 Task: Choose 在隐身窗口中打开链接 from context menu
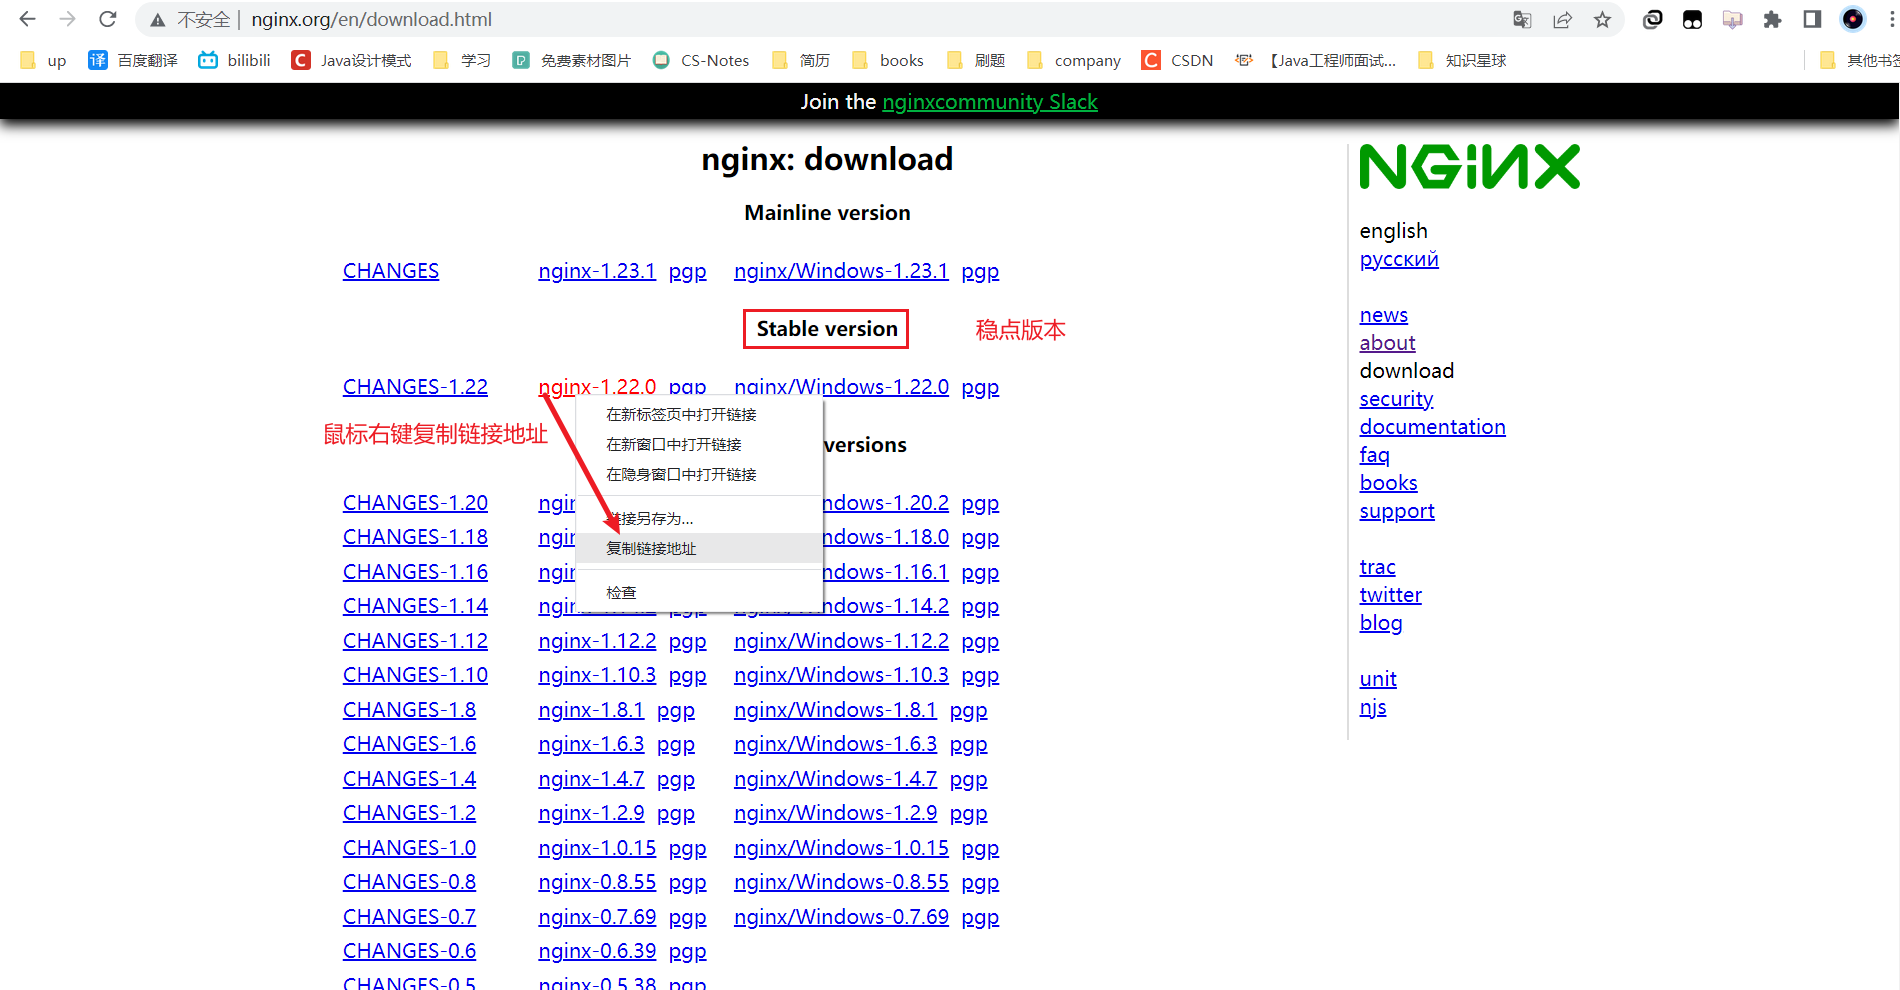coord(699,475)
